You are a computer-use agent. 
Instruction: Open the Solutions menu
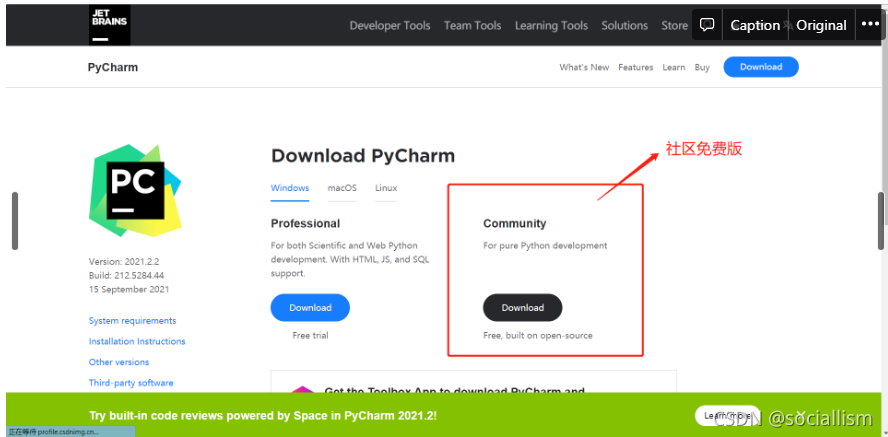(x=624, y=25)
